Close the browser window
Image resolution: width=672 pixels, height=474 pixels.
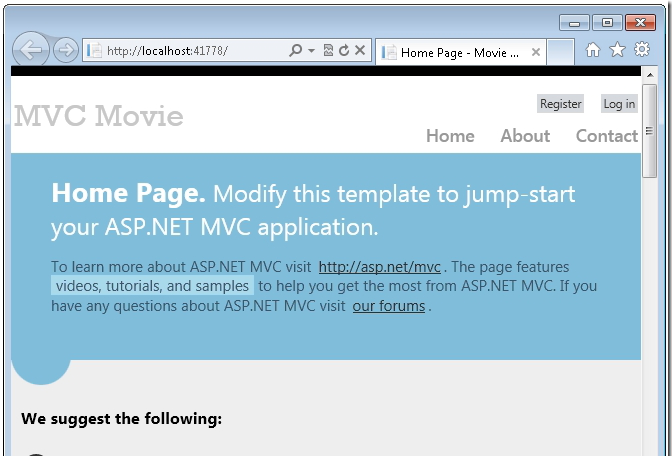click(640, 23)
